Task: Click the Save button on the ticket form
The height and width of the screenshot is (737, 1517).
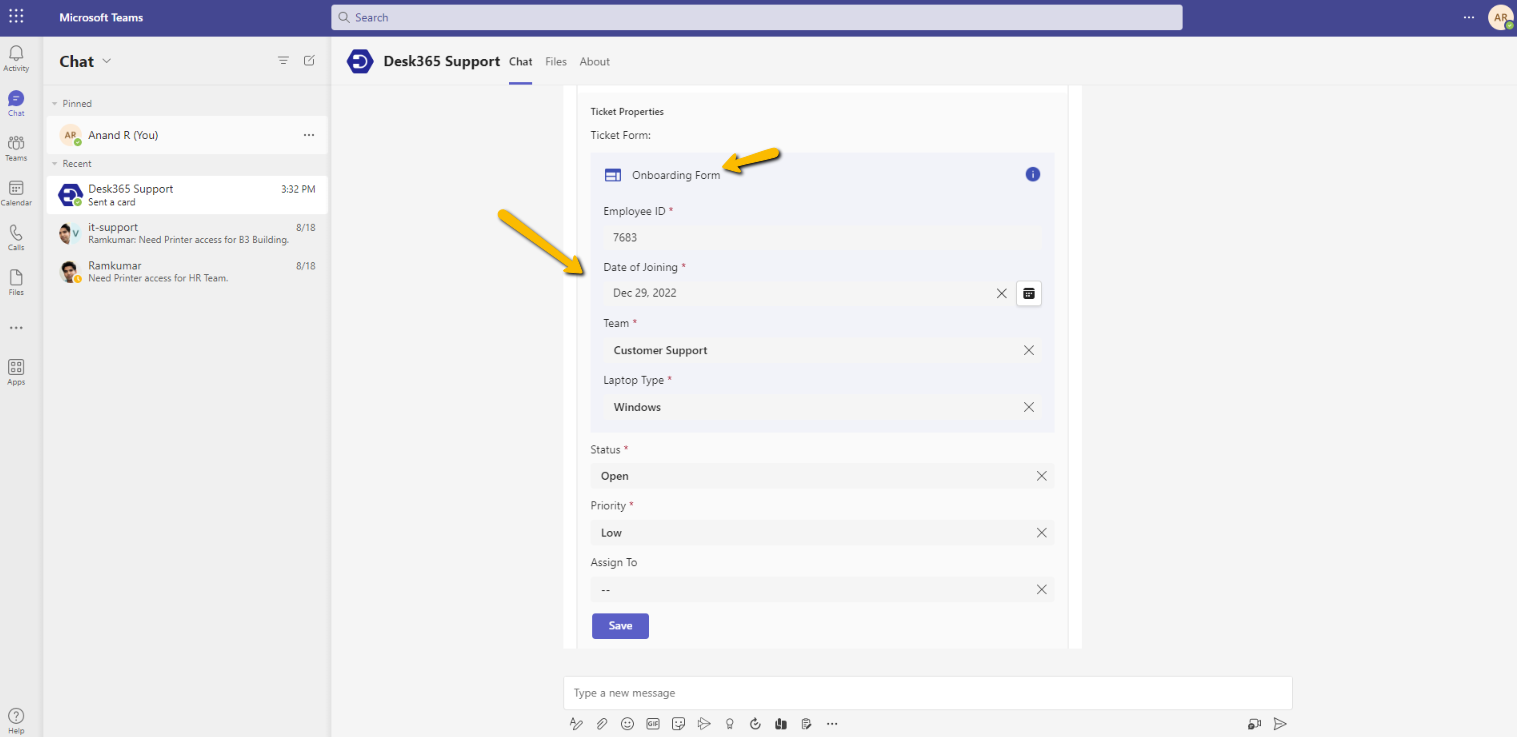Action: 619,625
